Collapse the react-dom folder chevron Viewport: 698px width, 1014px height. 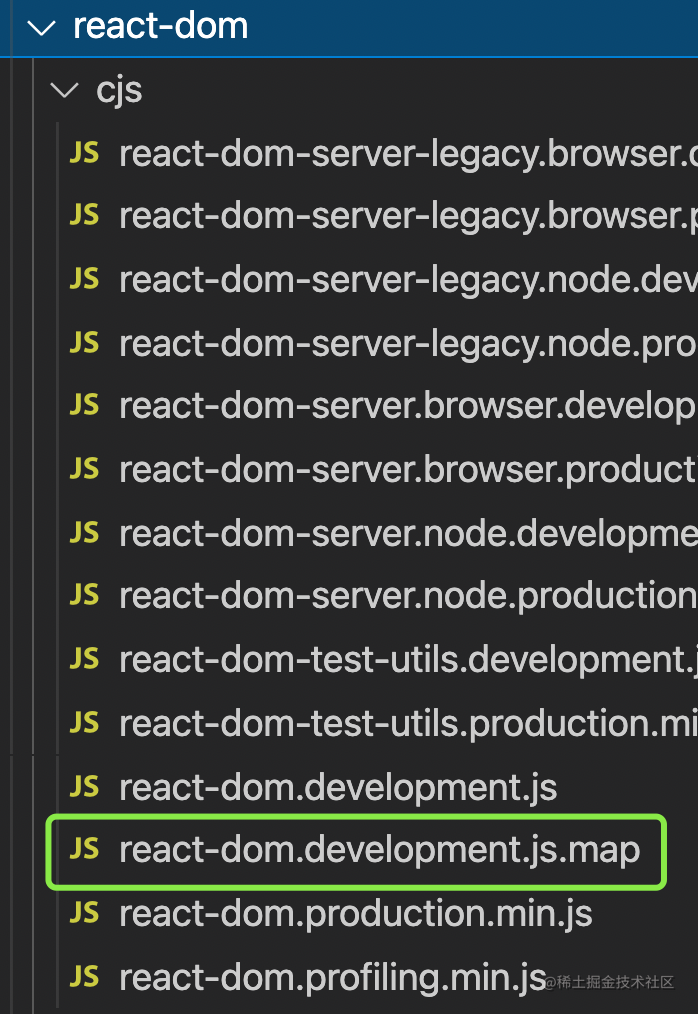(x=41, y=27)
